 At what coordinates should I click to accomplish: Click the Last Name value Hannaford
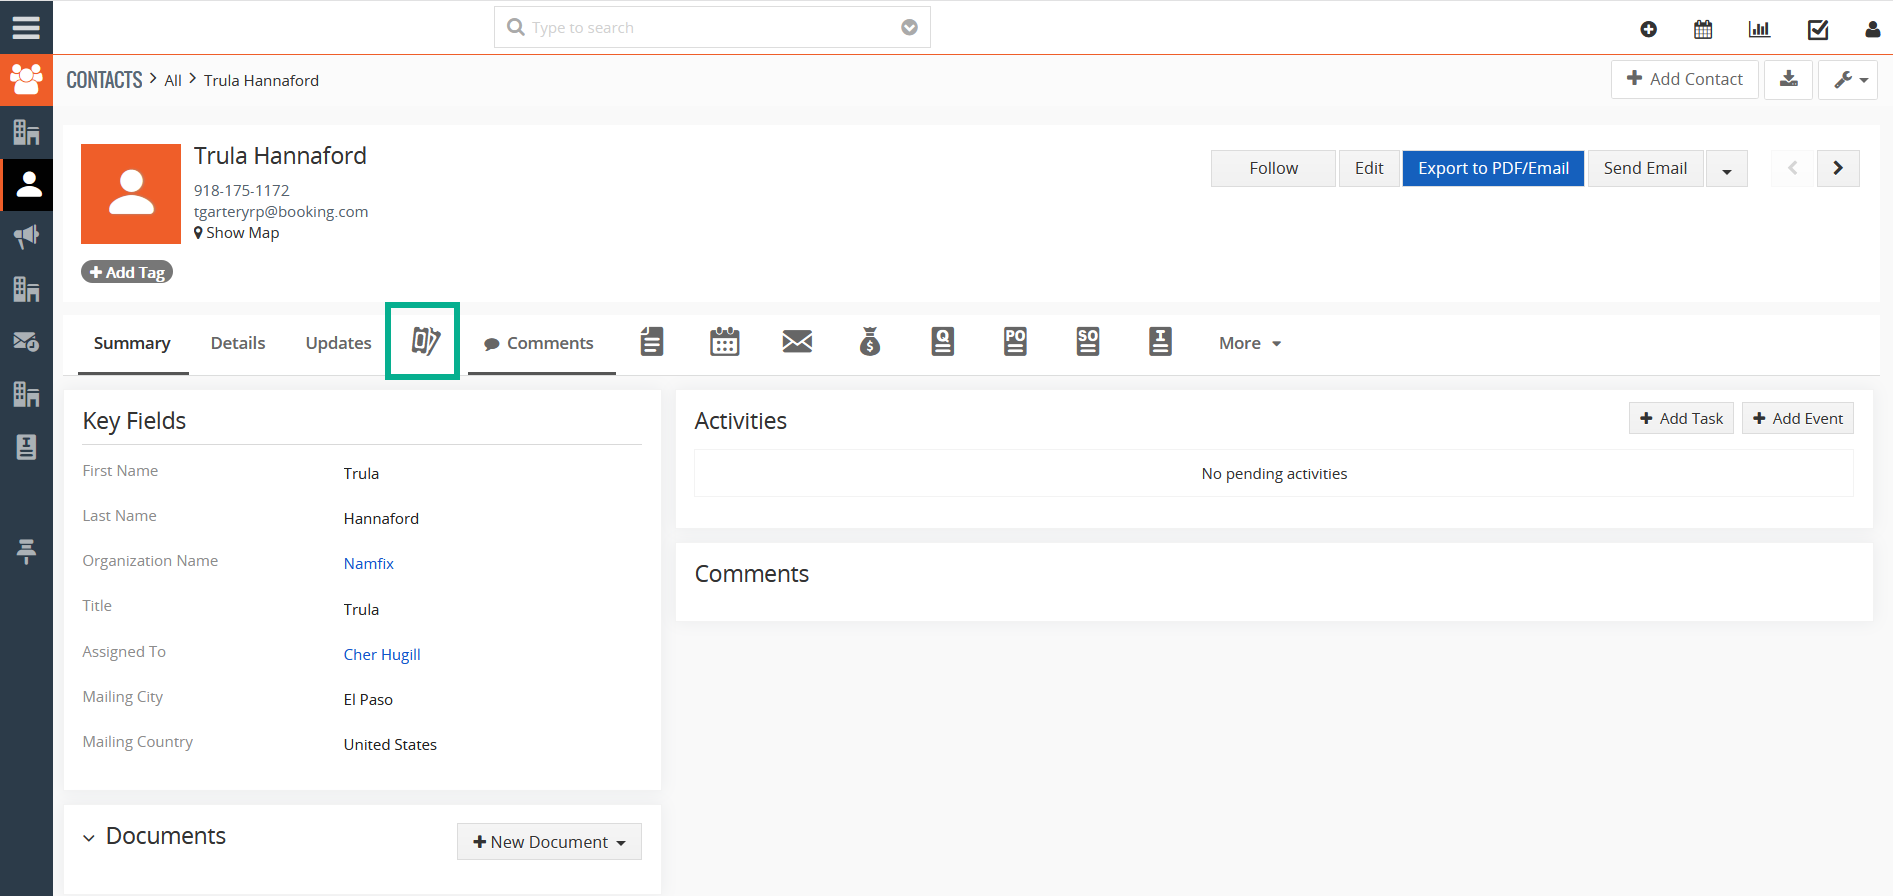381,519
